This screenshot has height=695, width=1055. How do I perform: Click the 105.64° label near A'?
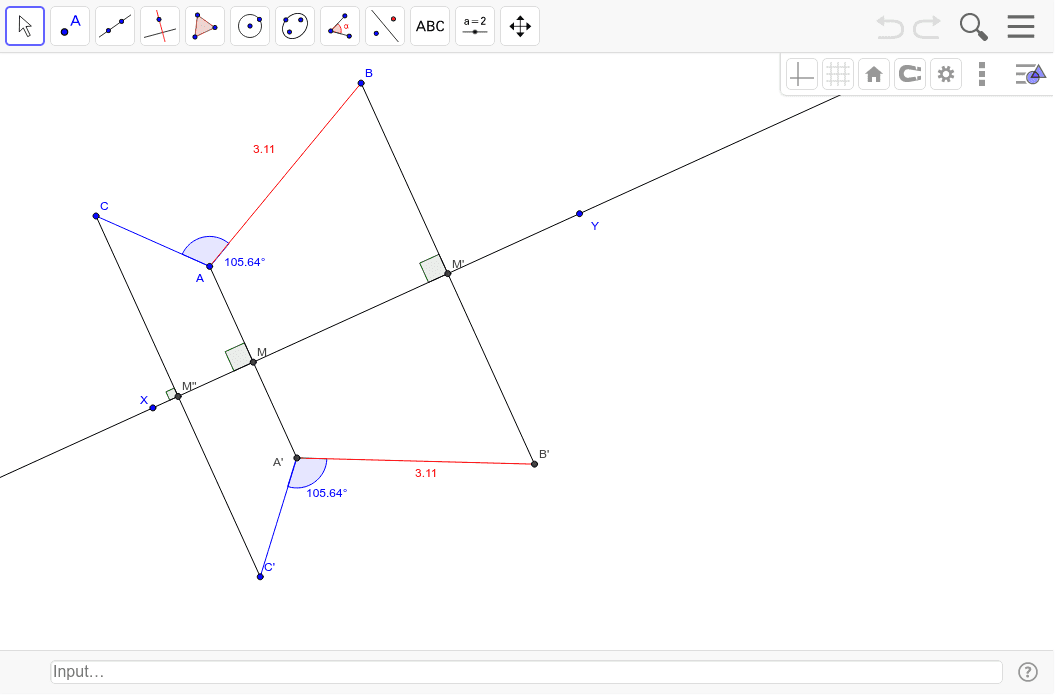[327, 493]
